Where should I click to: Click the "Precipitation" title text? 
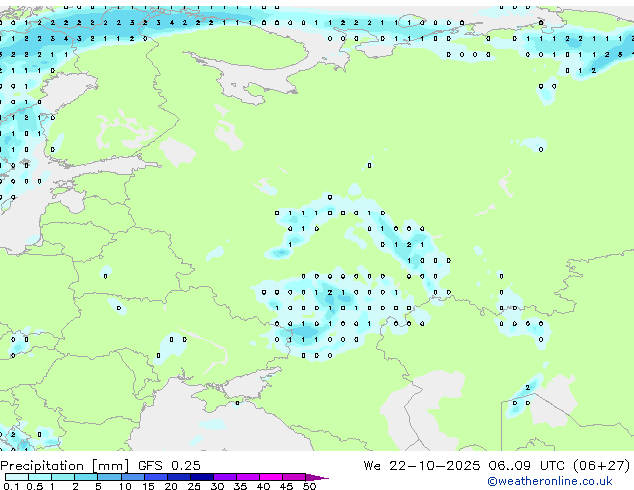coord(42,466)
